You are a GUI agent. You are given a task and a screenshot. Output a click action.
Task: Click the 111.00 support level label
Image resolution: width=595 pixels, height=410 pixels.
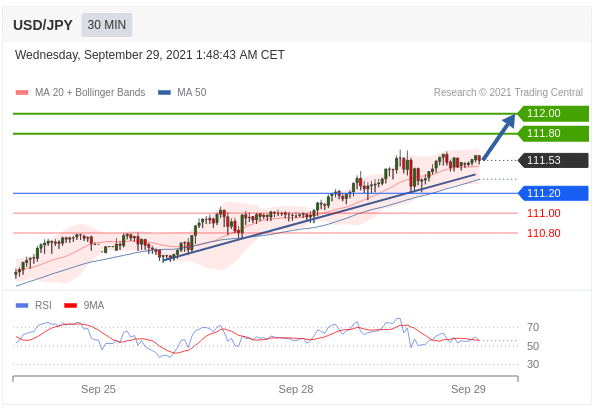click(543, 213)
